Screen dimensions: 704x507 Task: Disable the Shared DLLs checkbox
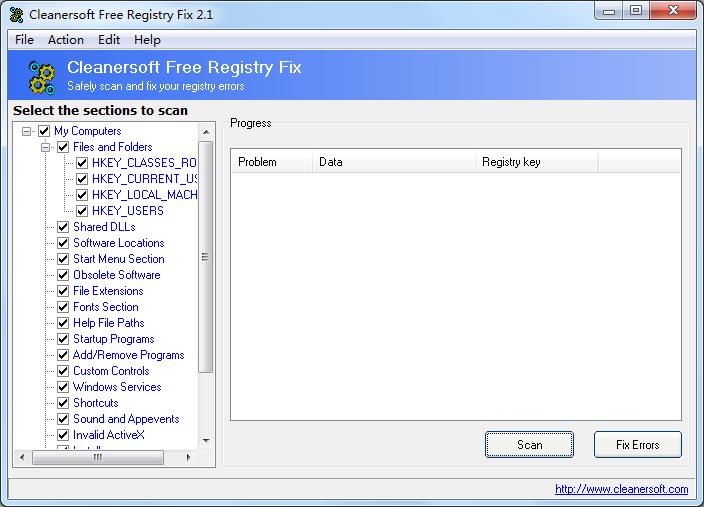(x=63, y=227)
